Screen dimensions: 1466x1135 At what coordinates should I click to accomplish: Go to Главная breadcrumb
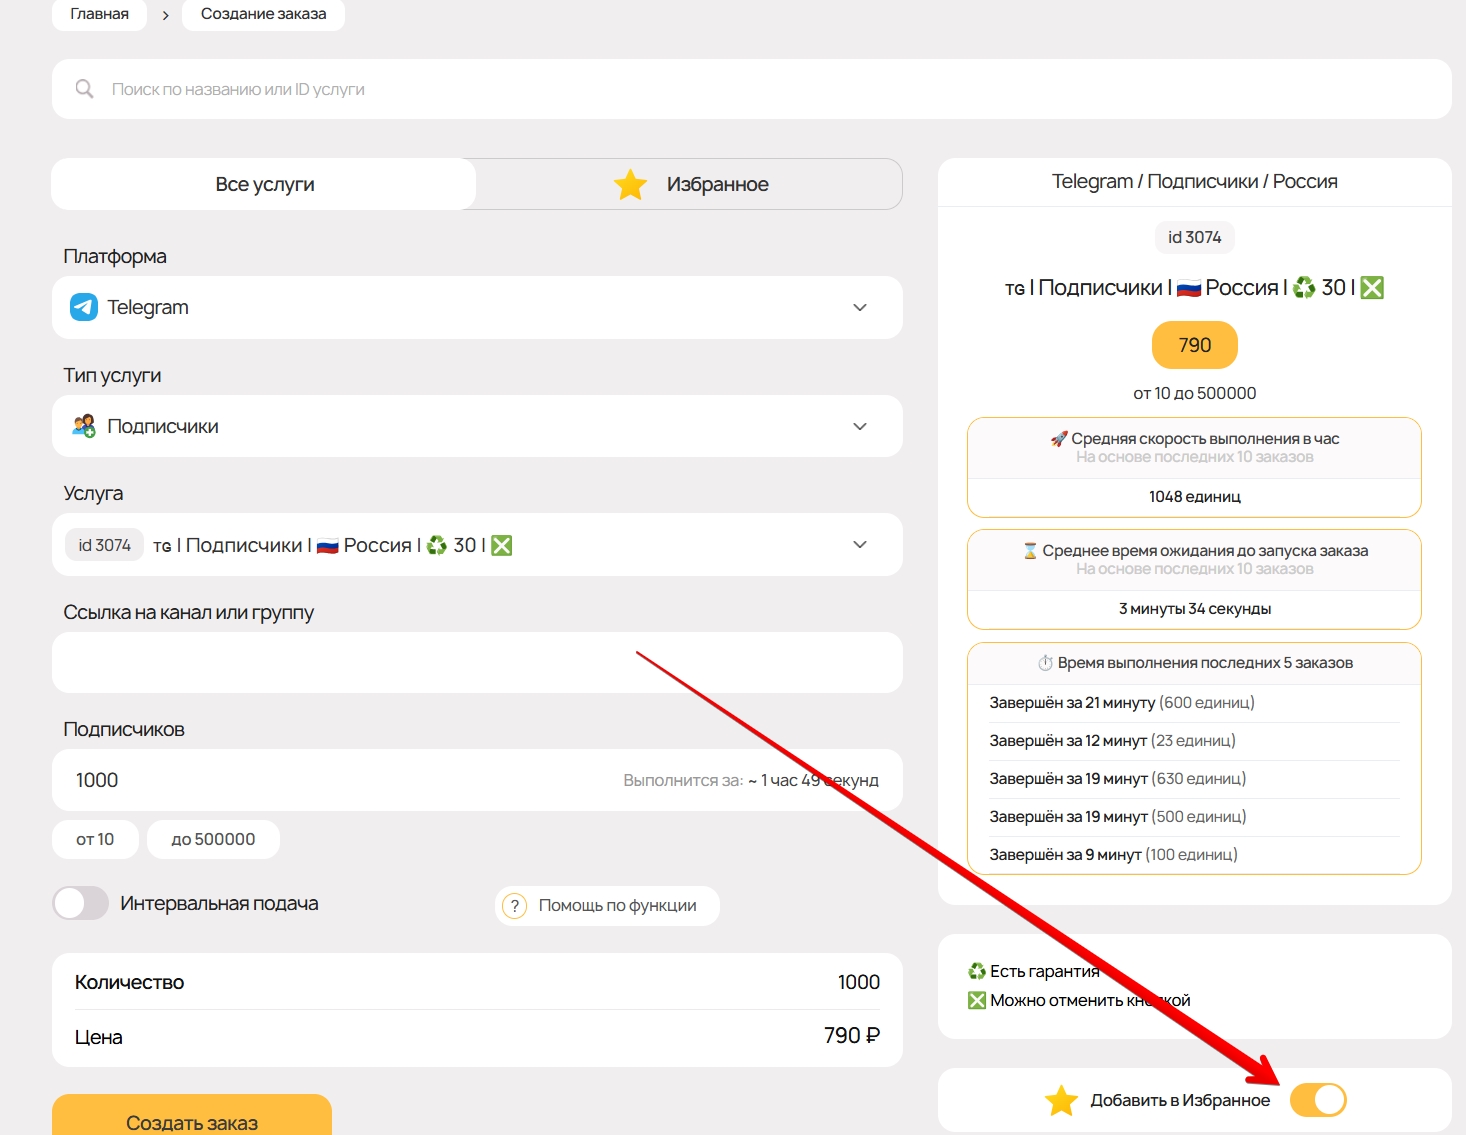99,14
